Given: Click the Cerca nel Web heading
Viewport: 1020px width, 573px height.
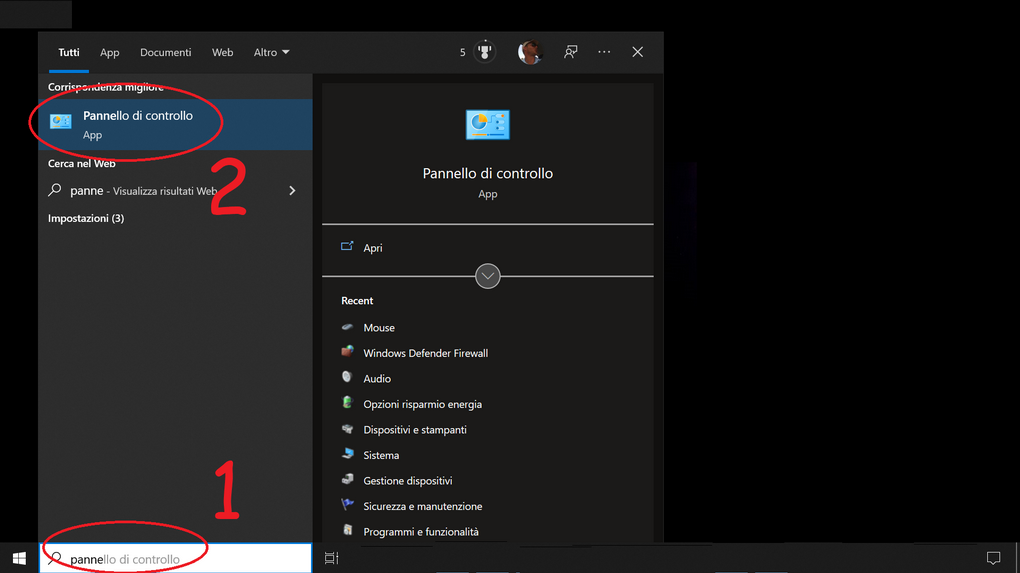Looking at the screenshot, I should coord(82,163).
